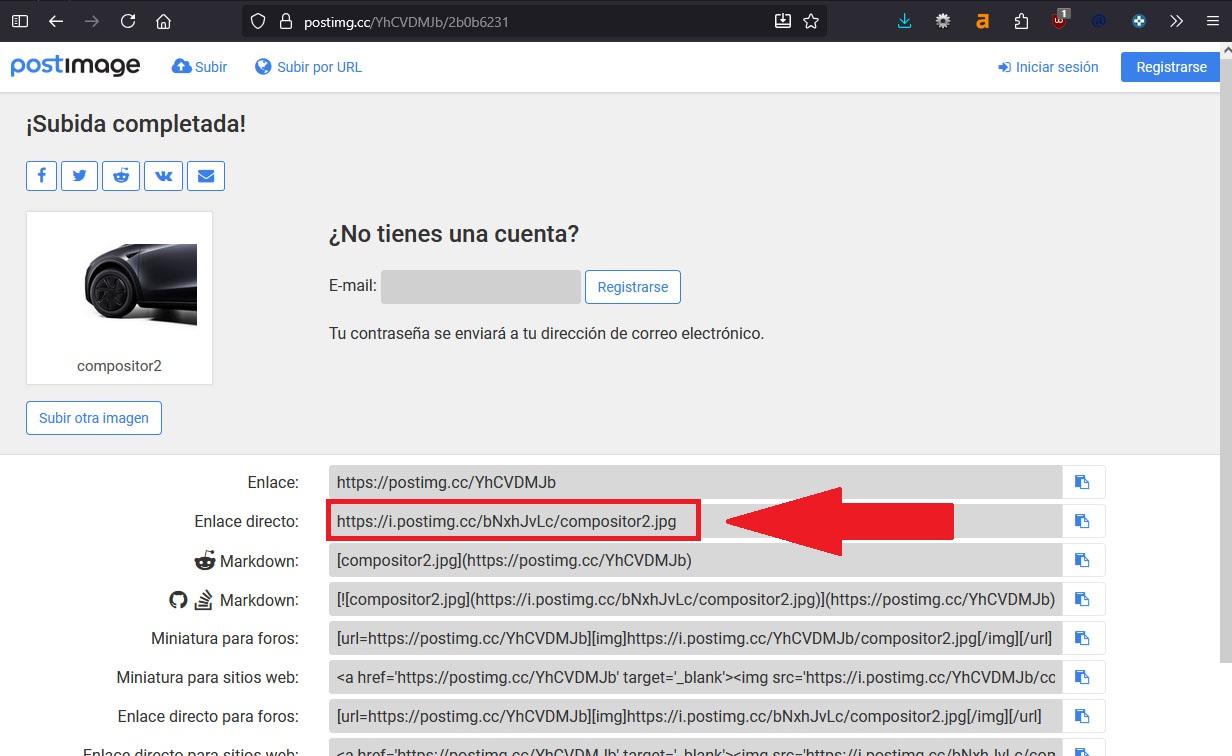Share upload on Twitter
1232x756 pixels.
click(79, 176)
